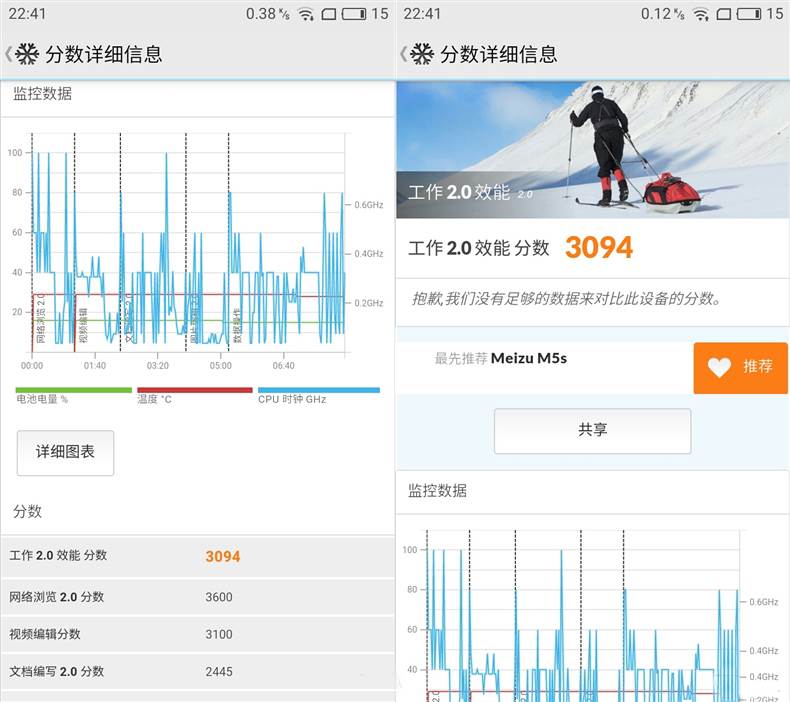Tap the back chevron in left screen header

pyautogui.click(x=9, y=54)
